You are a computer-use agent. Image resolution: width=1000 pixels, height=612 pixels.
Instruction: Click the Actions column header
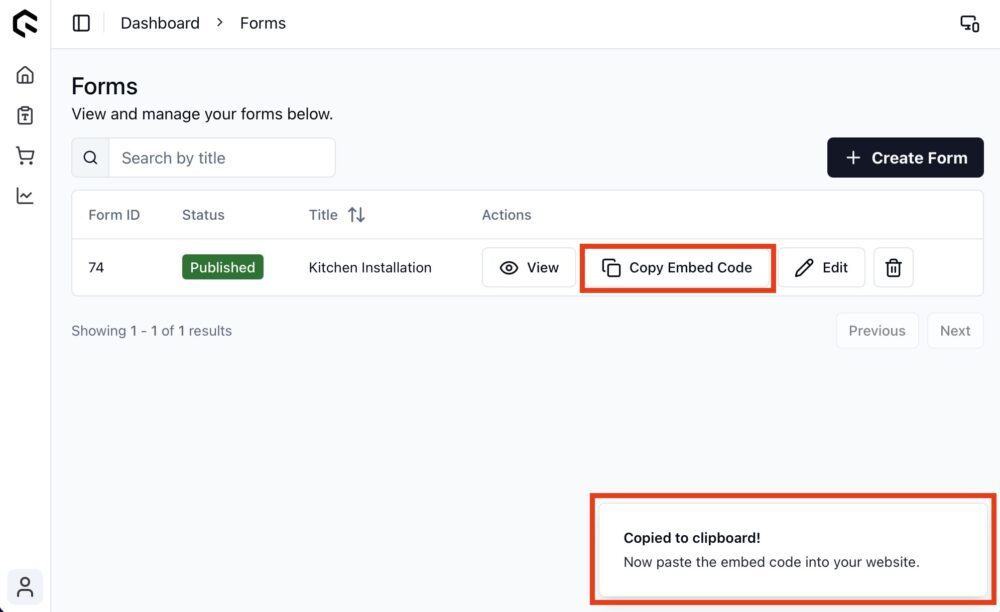tap(506, 215)
